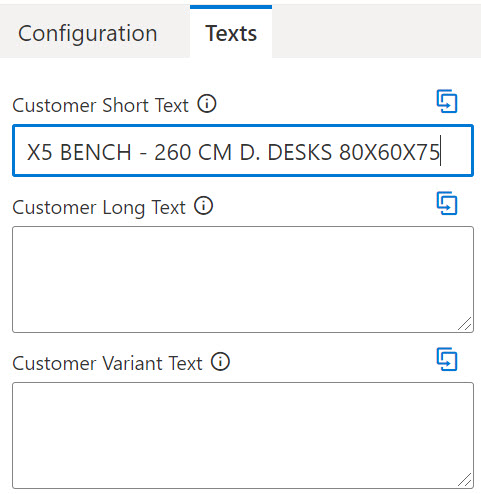The image size is (481, 494).
Task: Click the Customer Variant Text resize handle
Action: (465, 480)
